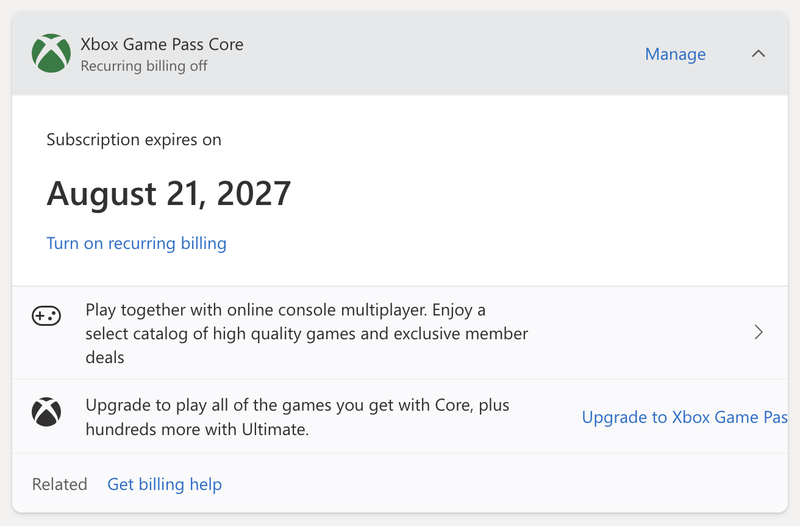The height and width of the screenshot is (526, 800).
Task: Click the green Xbox logo icon
Action: [51, 54]
